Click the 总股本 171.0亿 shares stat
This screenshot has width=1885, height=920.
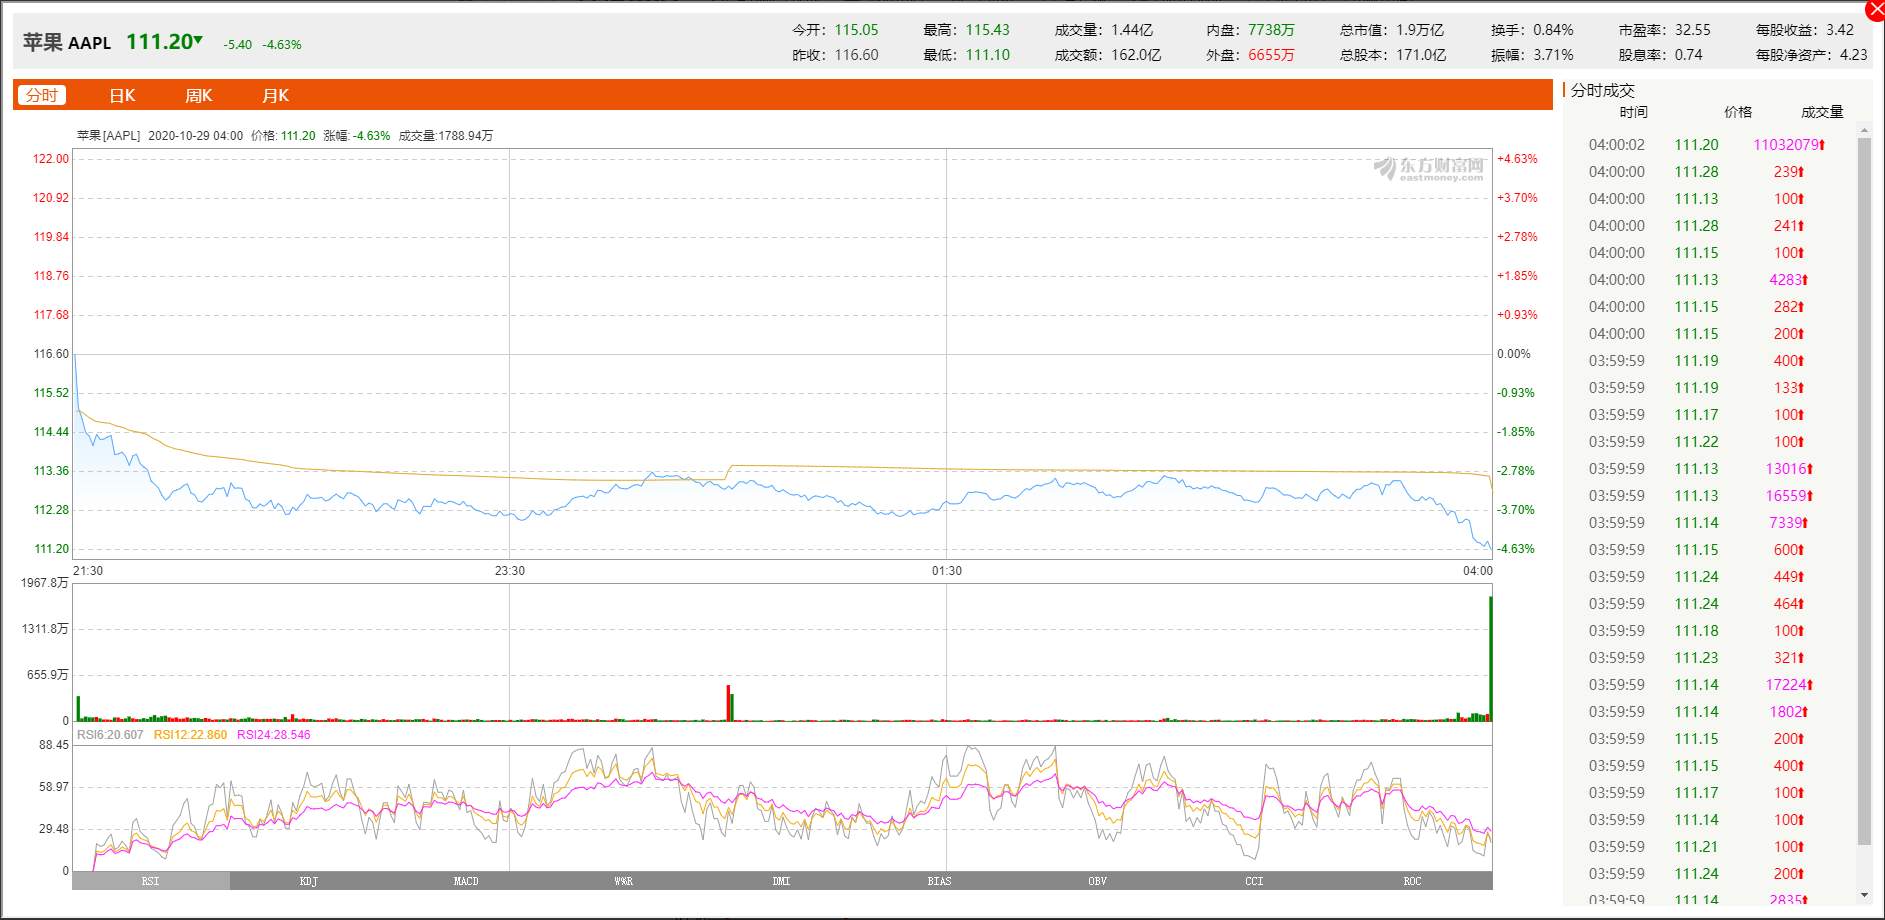click(1393, 55)
